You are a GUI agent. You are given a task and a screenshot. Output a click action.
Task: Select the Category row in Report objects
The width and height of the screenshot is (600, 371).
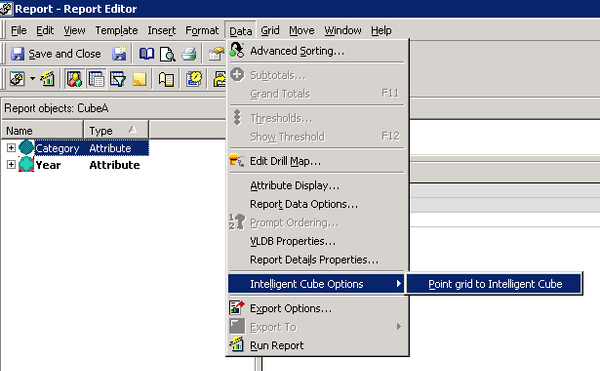[x=83, y=148]
